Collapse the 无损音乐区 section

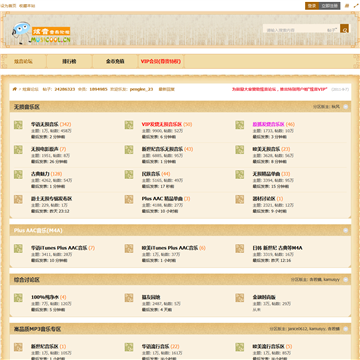pos(346,107)
